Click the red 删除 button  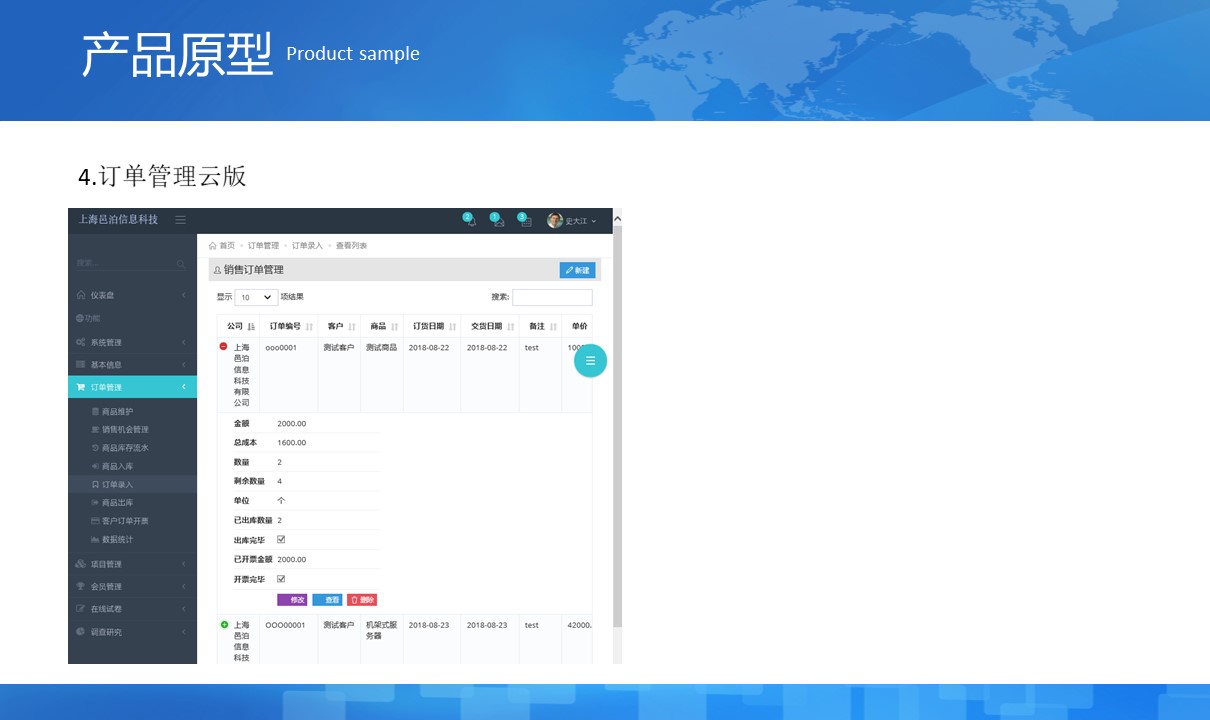pos(362,600)
